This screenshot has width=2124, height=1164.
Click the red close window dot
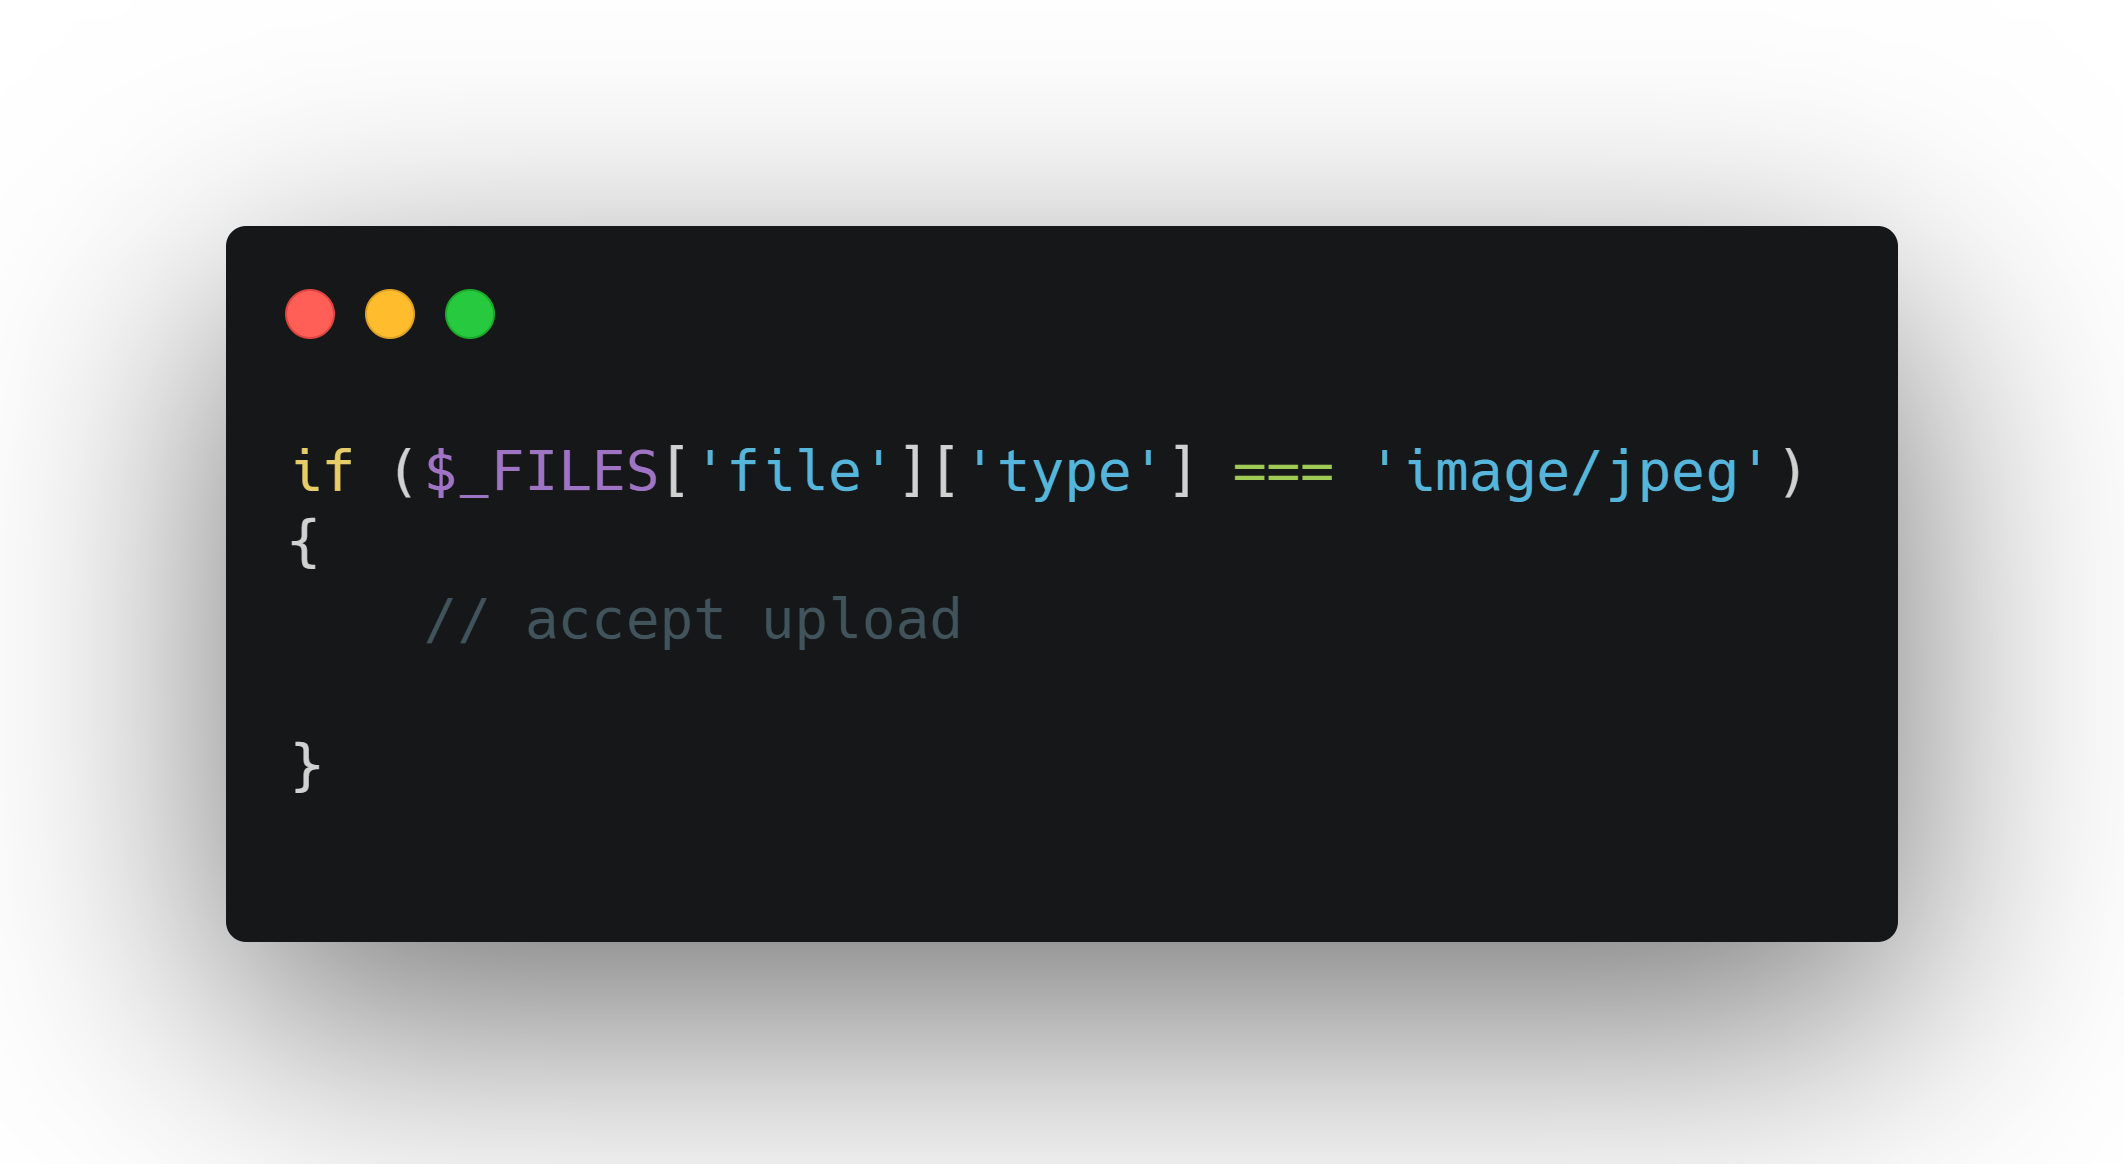pos(310,314)
